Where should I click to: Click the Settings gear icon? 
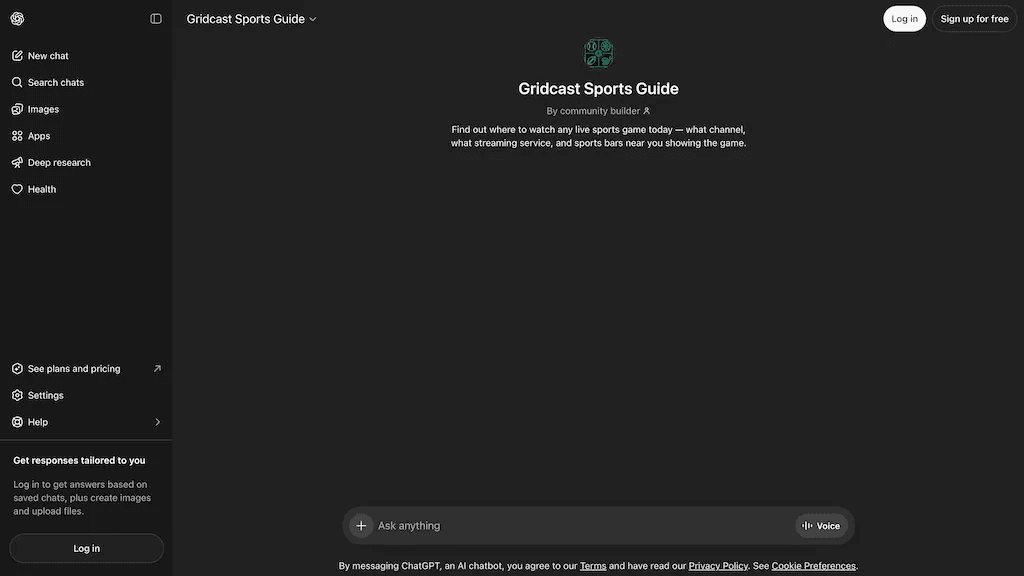click(17, 396)
